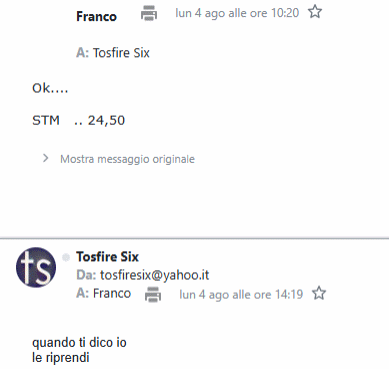The height and width of the screenshot is (369, 389).
Task: Print Franco's 10:20 message
Action: point(149,13)
